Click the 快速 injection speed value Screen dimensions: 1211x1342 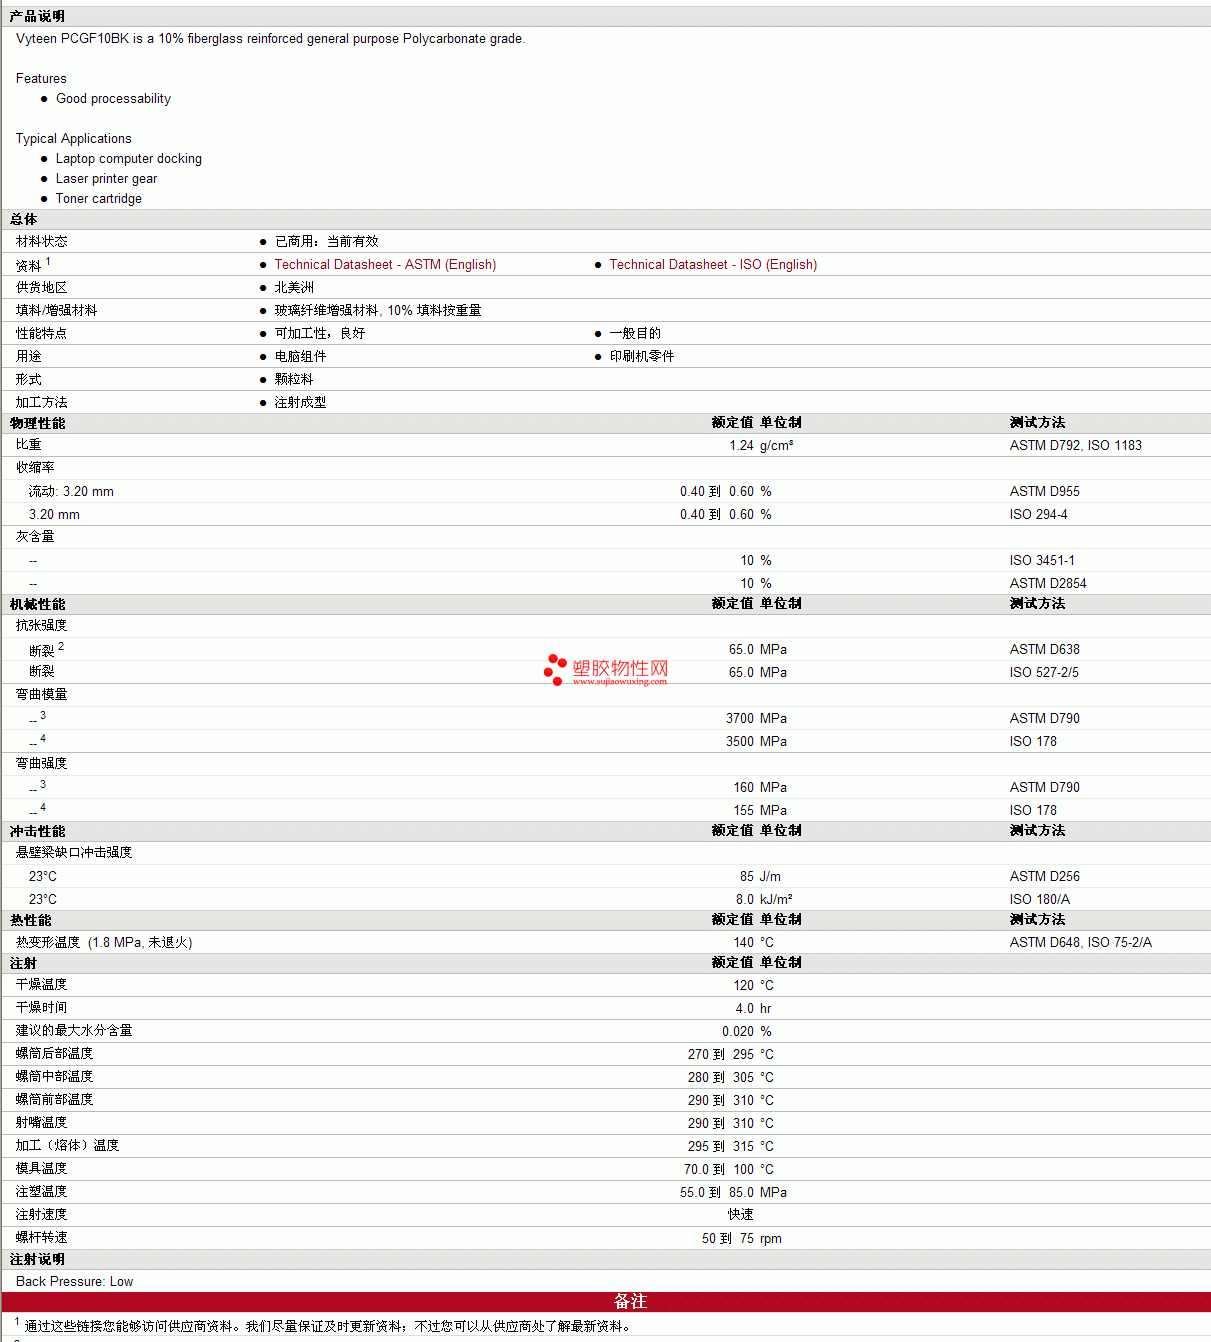pos(741,1215)
